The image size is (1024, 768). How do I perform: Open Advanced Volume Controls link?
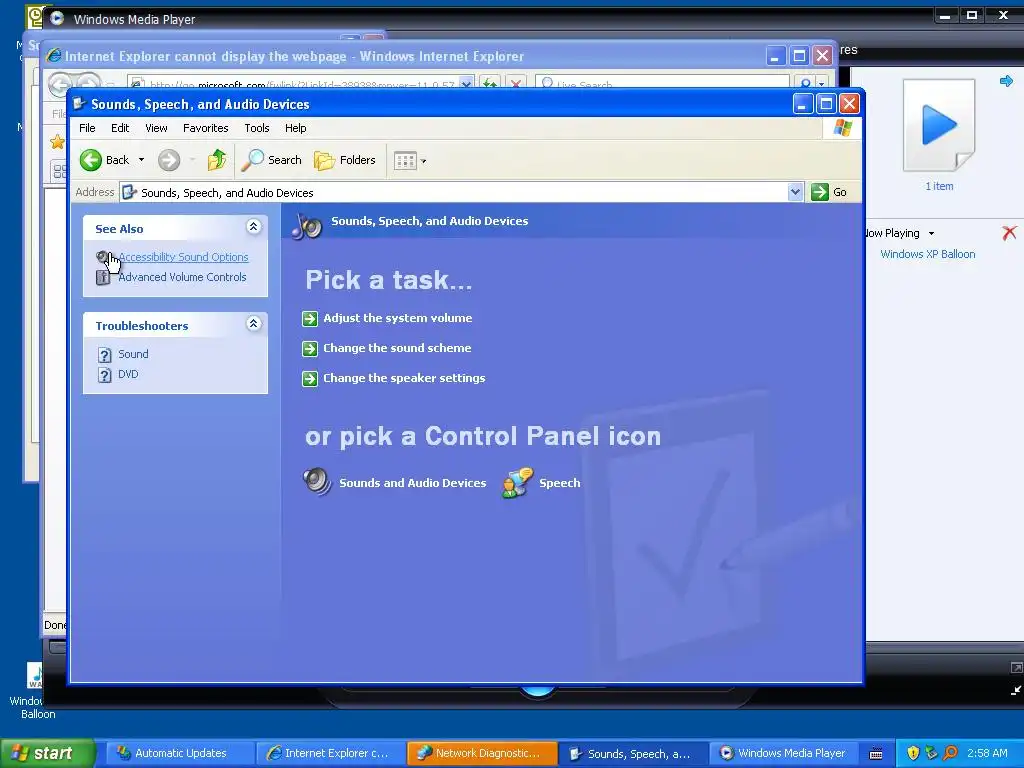(x=182, y=277)
